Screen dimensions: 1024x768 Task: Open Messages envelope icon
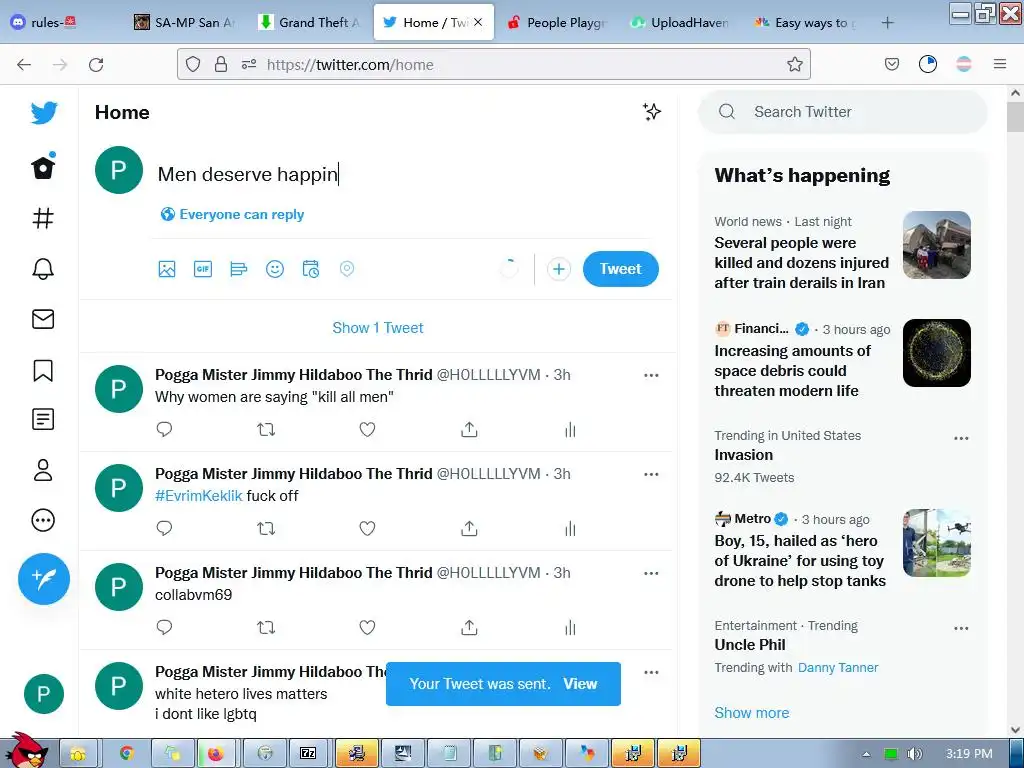coord(43,319)
